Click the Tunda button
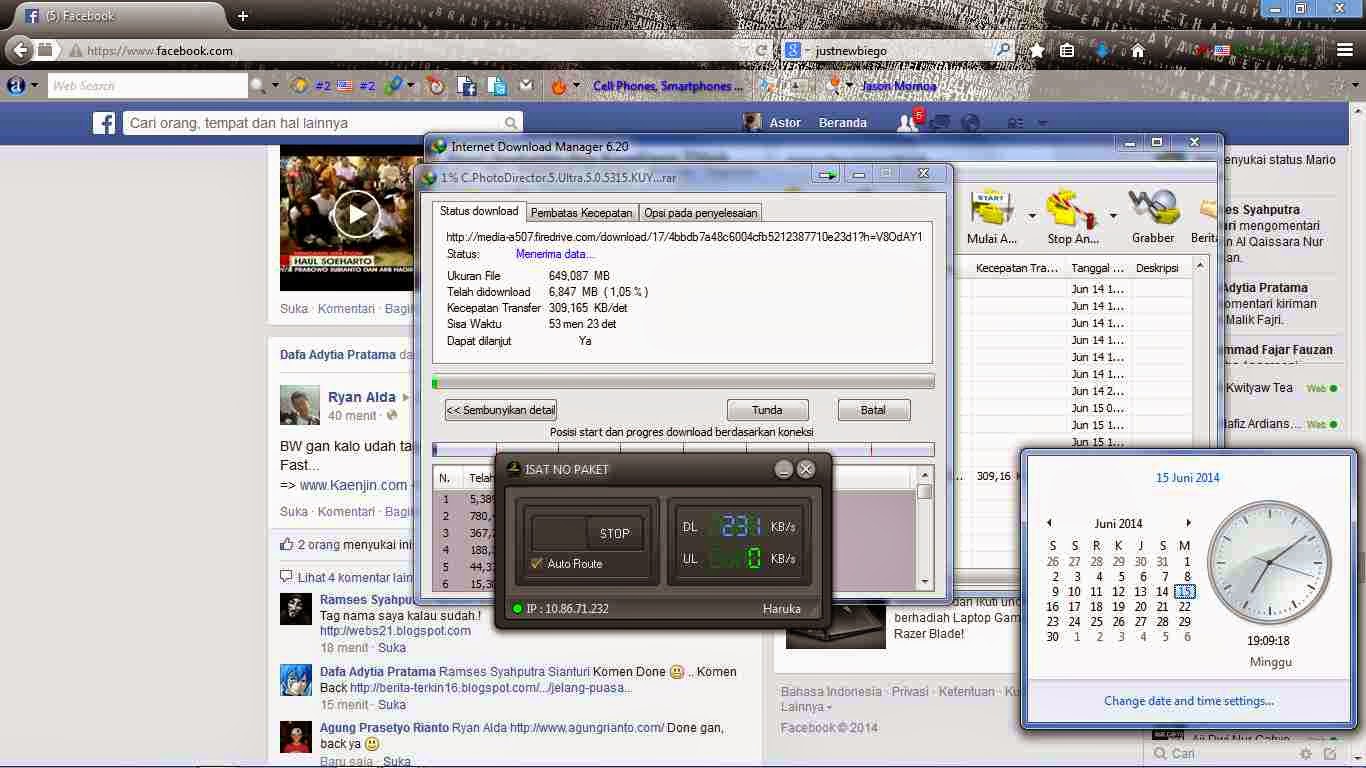The width and height of the screenshot is (1366, 768). (767, 410)
